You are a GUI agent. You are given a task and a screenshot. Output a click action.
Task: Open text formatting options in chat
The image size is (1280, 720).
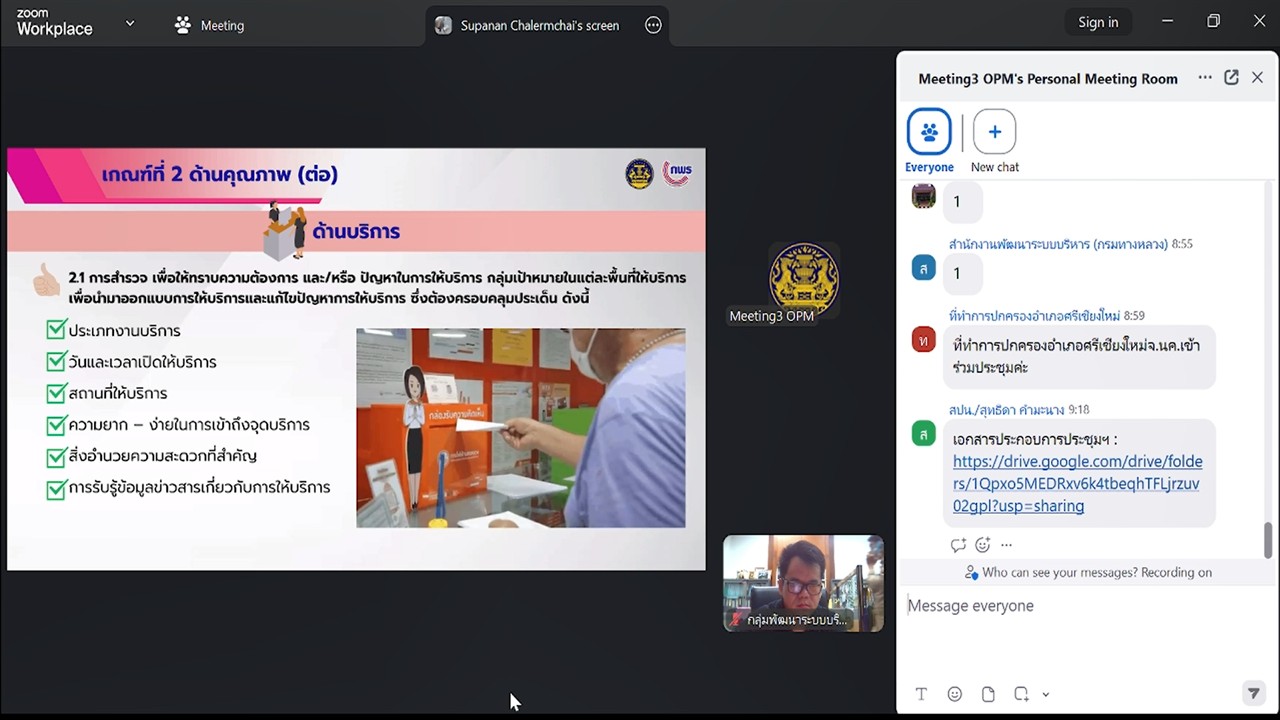point(921,693)
